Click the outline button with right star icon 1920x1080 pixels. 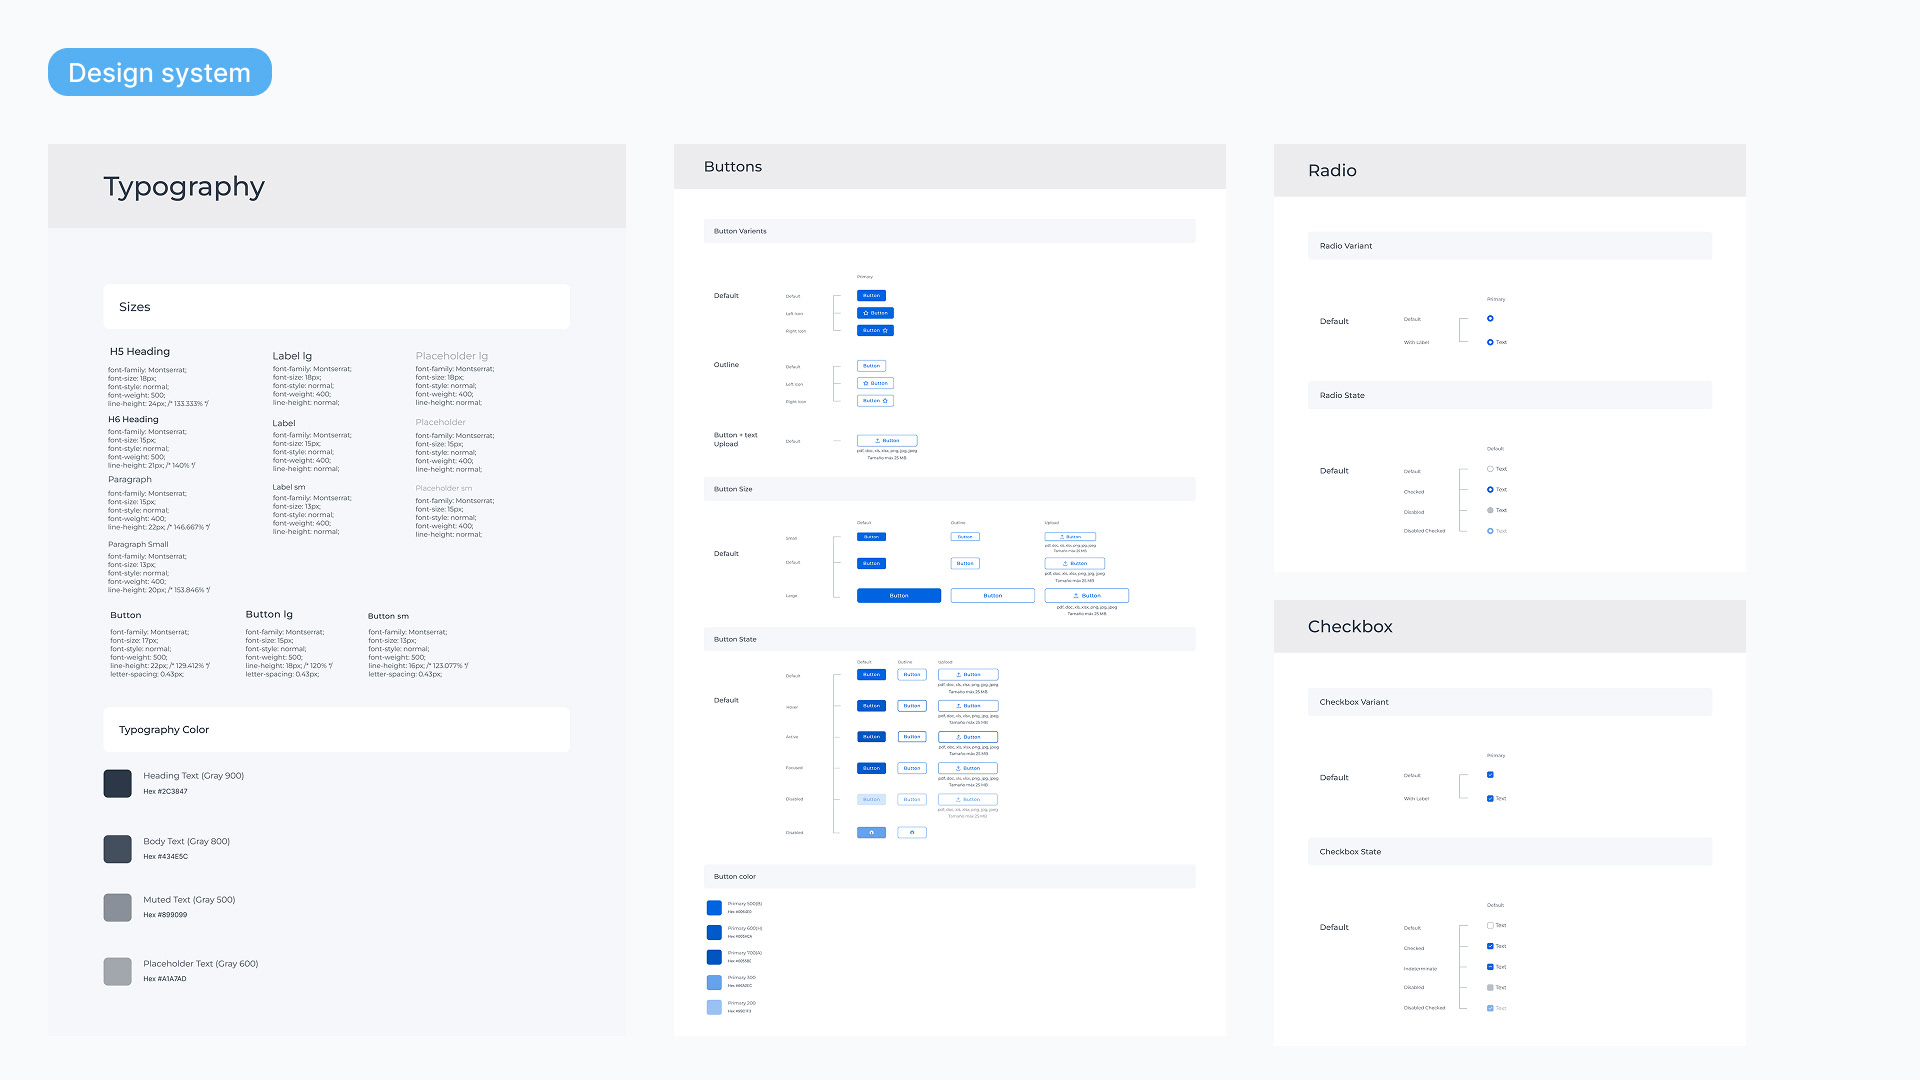875,401
